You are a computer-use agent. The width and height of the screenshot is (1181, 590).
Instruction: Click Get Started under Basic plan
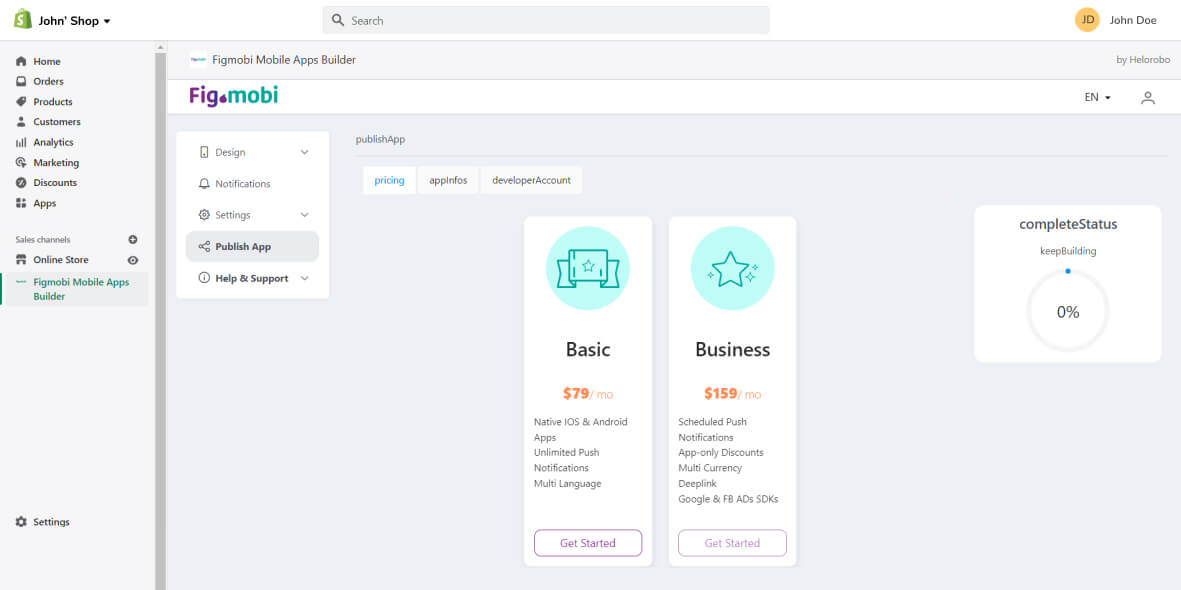coord(588,543)
